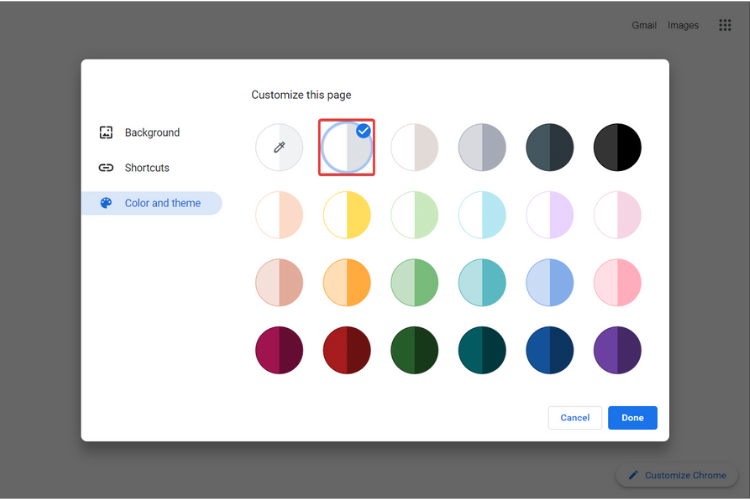
Task: Open the Background tab
Action: tap(151, 132)
